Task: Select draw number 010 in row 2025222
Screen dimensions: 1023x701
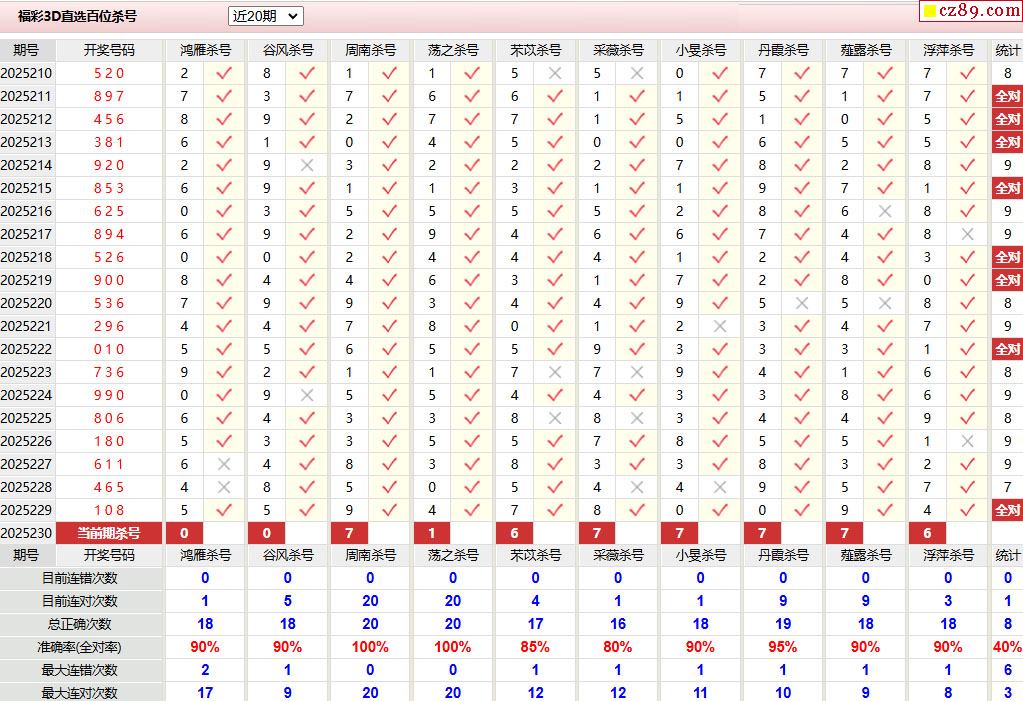Action: point(109,349)
